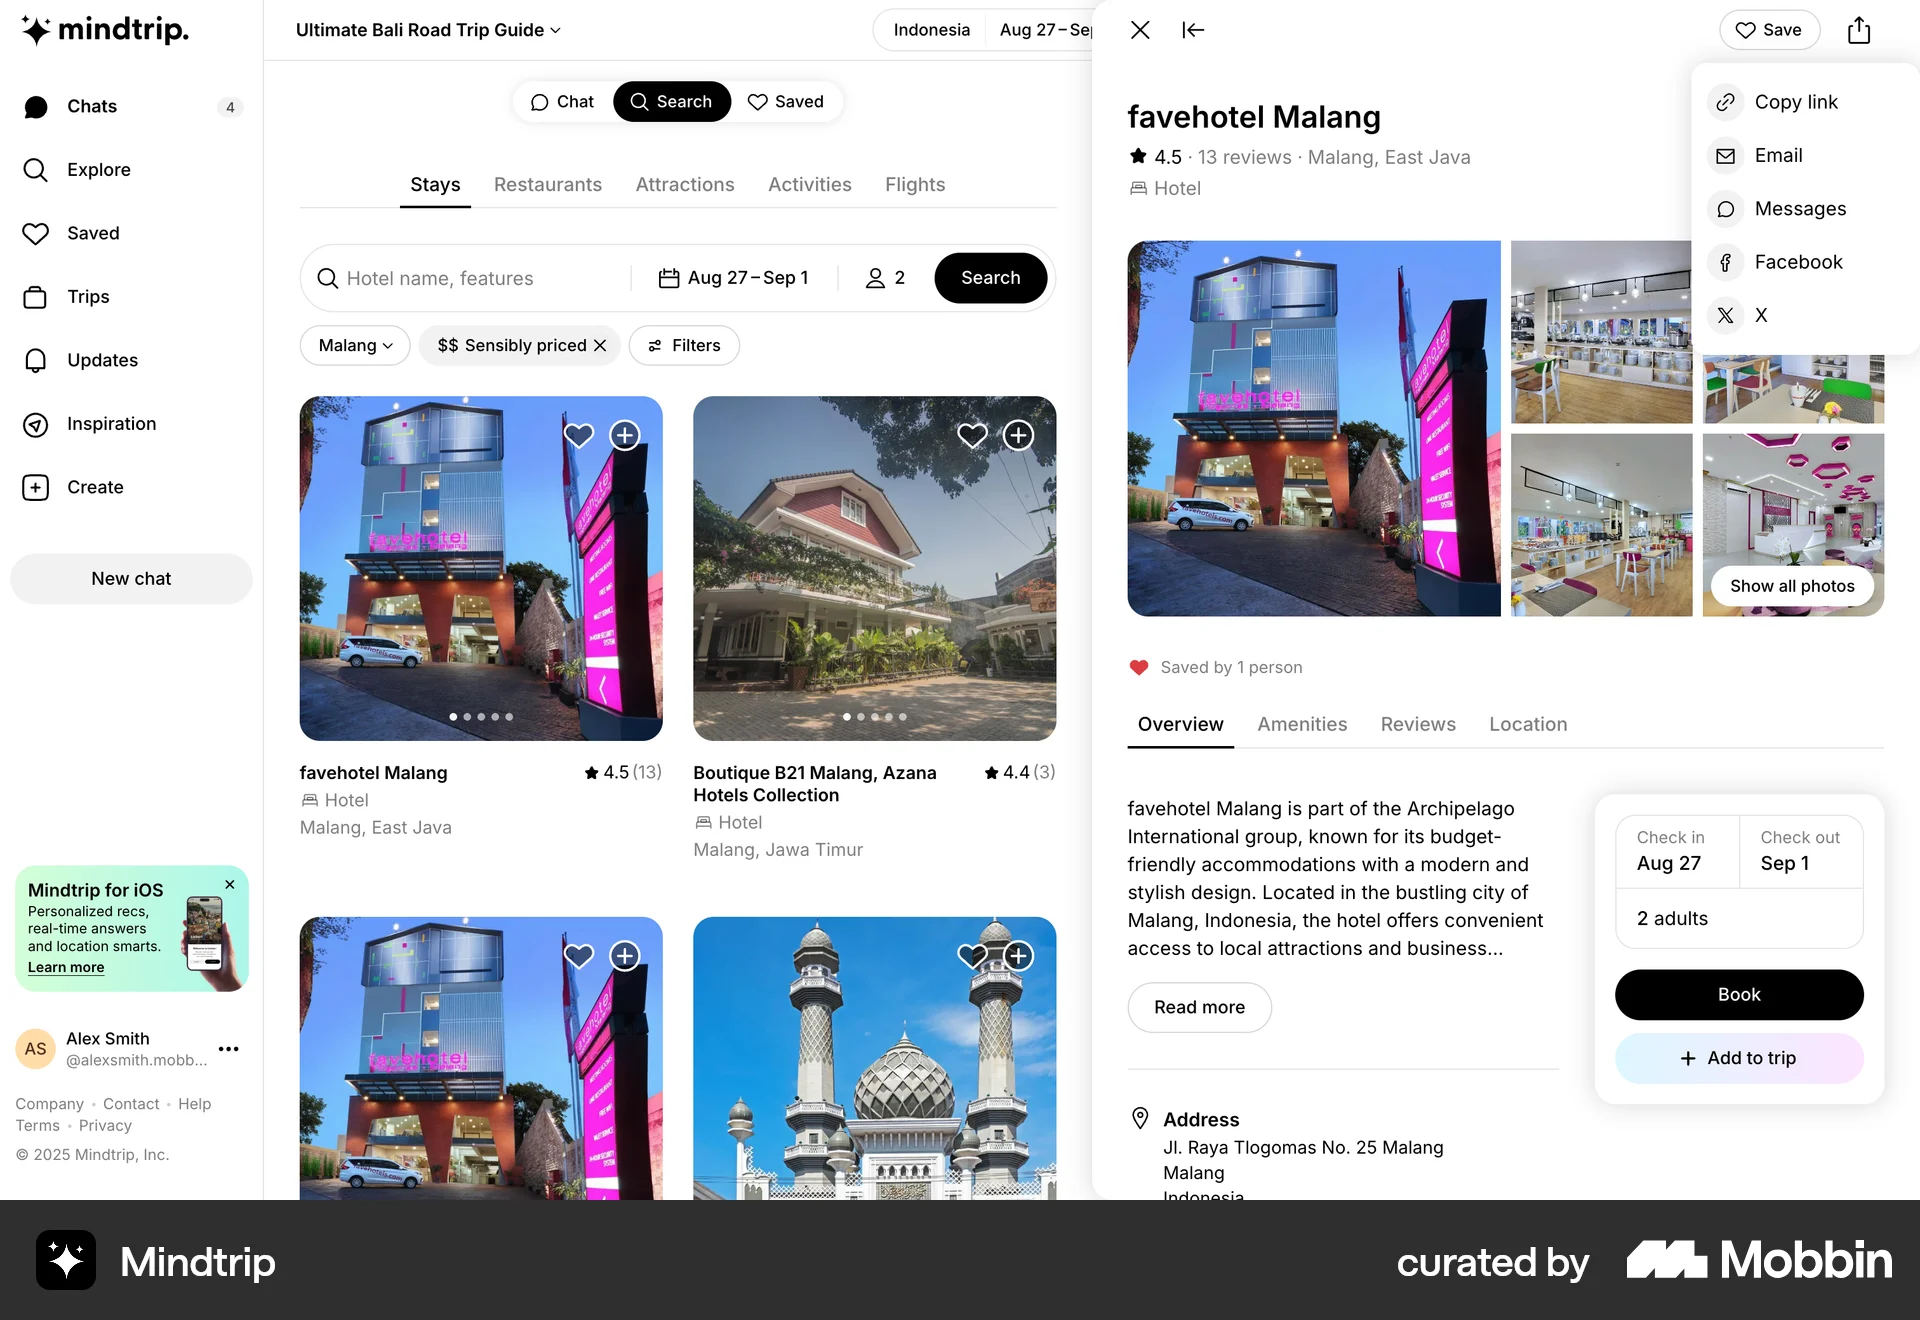The width and height of the screenshot is (1920, 1320).
Task: Open the Explore sidebar item
Action: click(x=98, y=170)
